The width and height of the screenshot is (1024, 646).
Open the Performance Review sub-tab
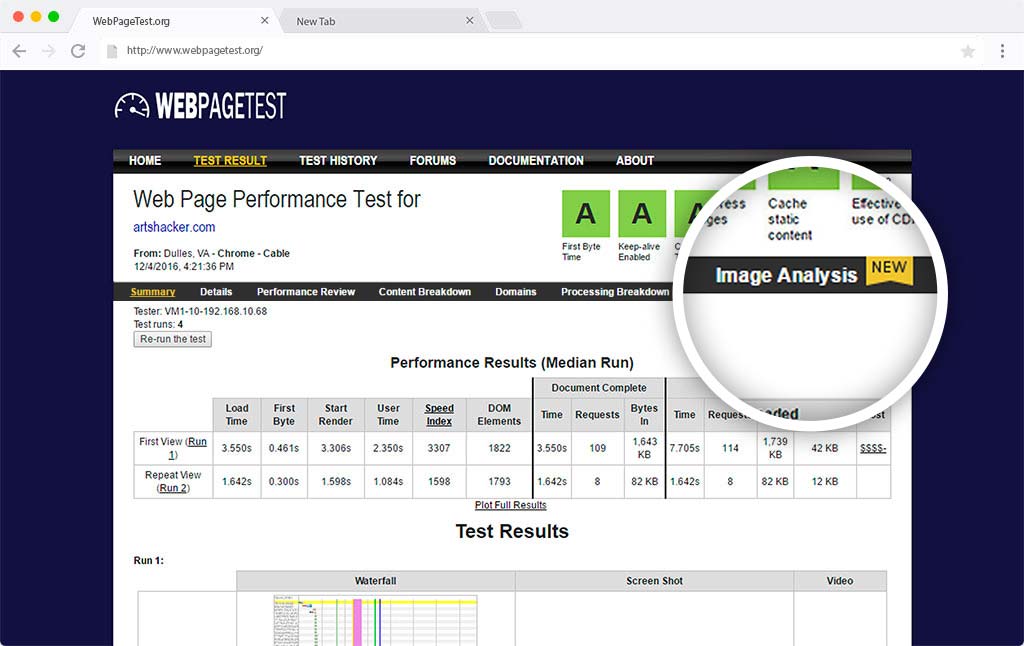(x=306, y=292)
